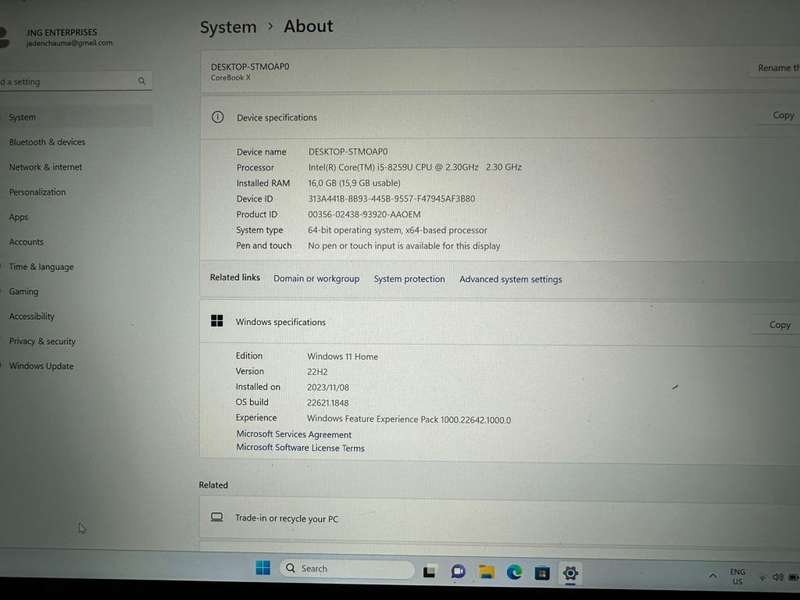The width and height of the screenshot is (800, 600).
Task: Click the Pen and touch value
Action: pyautogui.click(x=404, y=246)
